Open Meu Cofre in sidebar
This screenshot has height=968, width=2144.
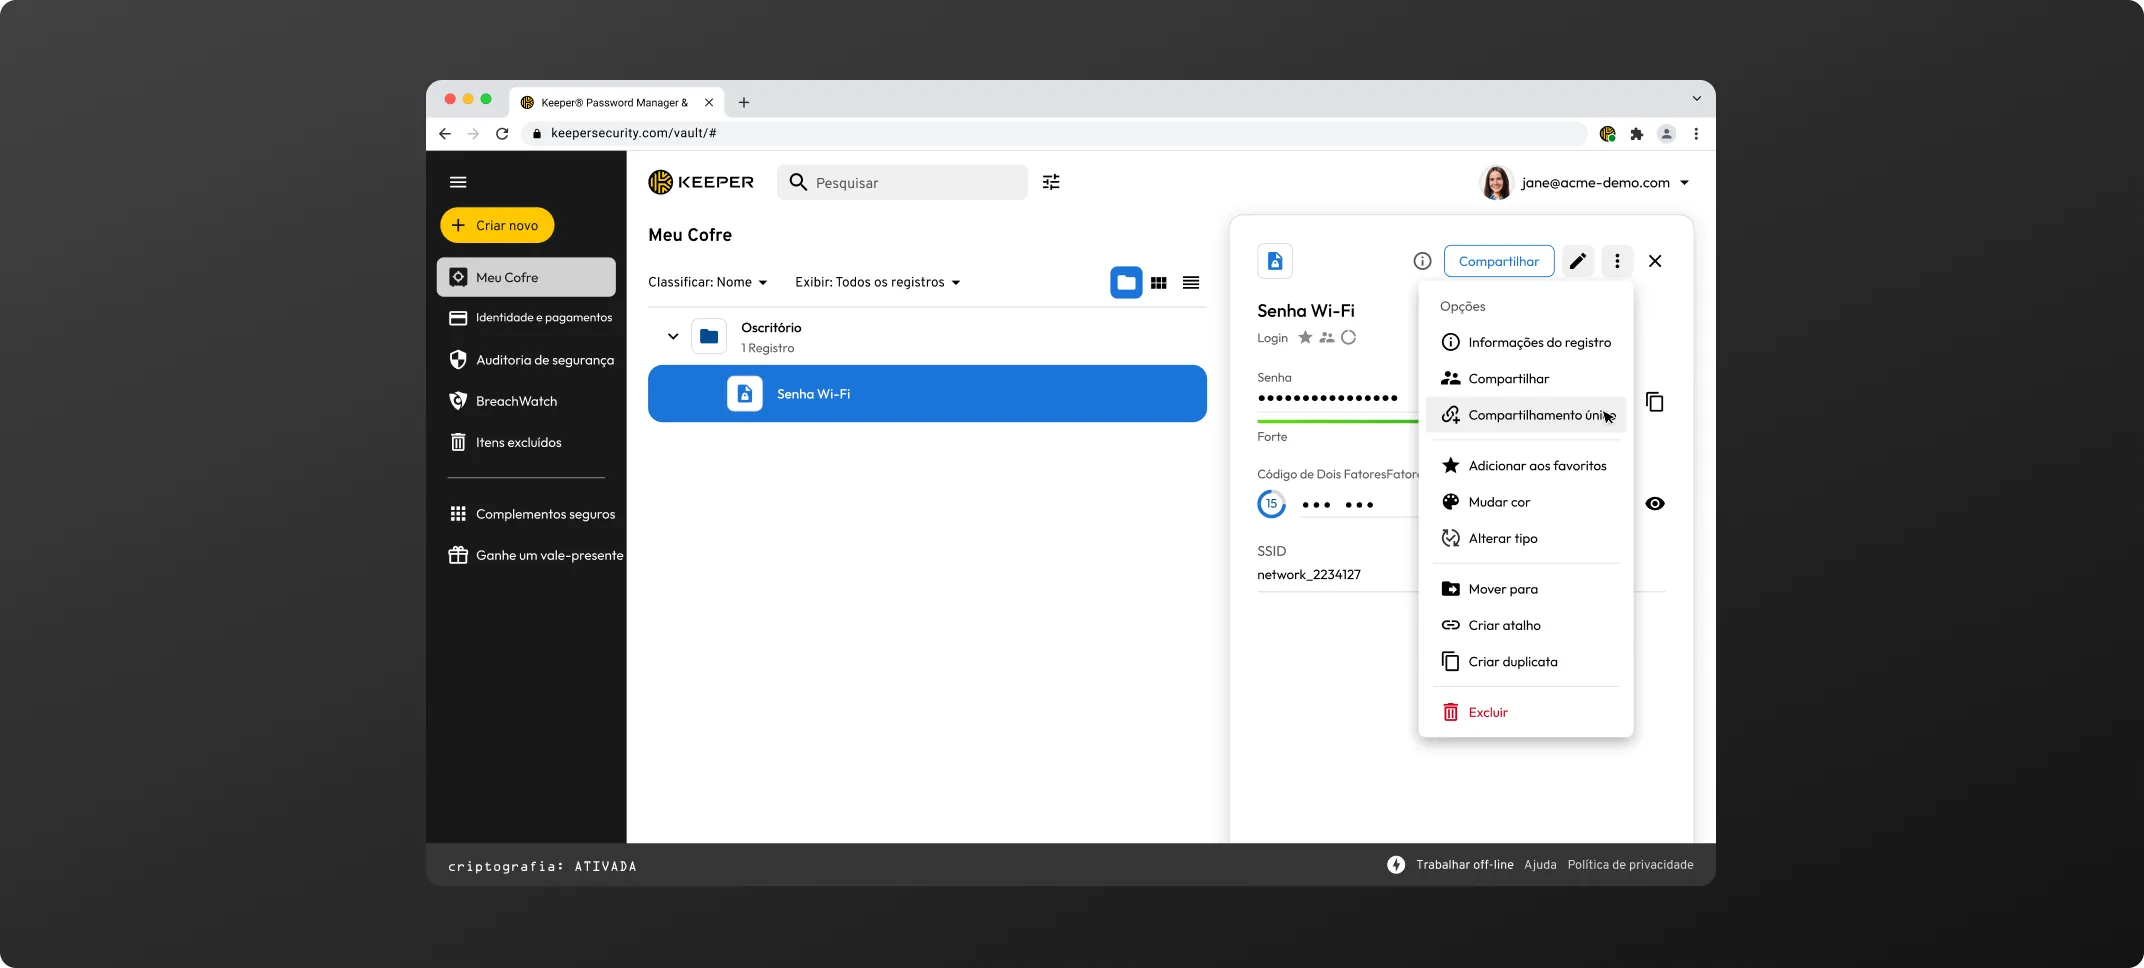pos(526,277)
